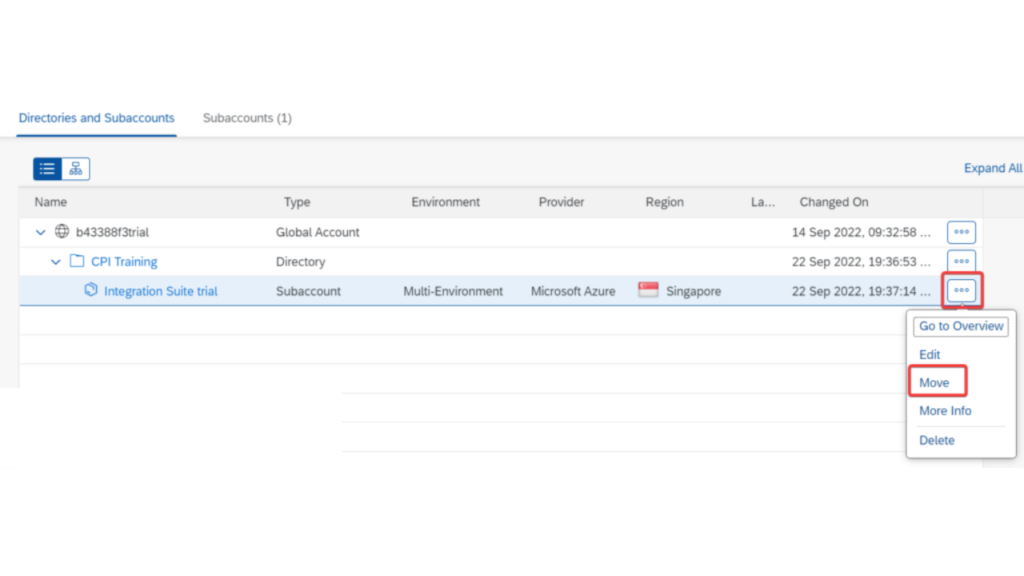This screenshot has width=1024, height=576.
Task: Switch to the Subaccounts (1) tab
Action: tap(247, 118)
